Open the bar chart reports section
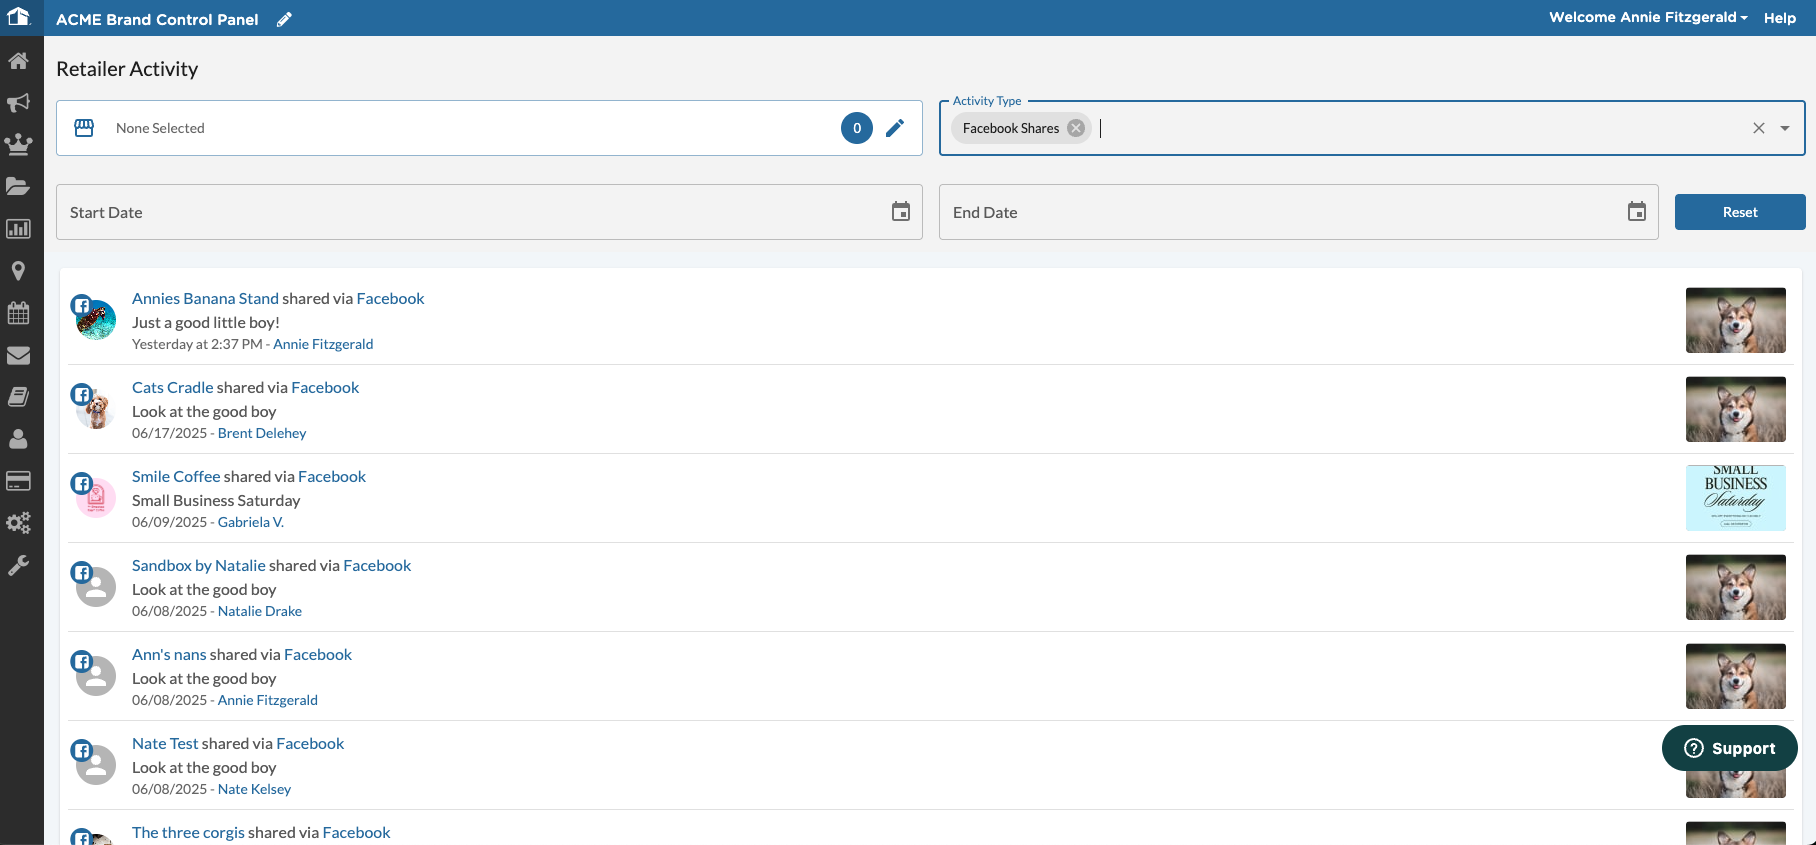This screenshot has height=845, width=1816. pyautogui.click(x=18, y=229)
